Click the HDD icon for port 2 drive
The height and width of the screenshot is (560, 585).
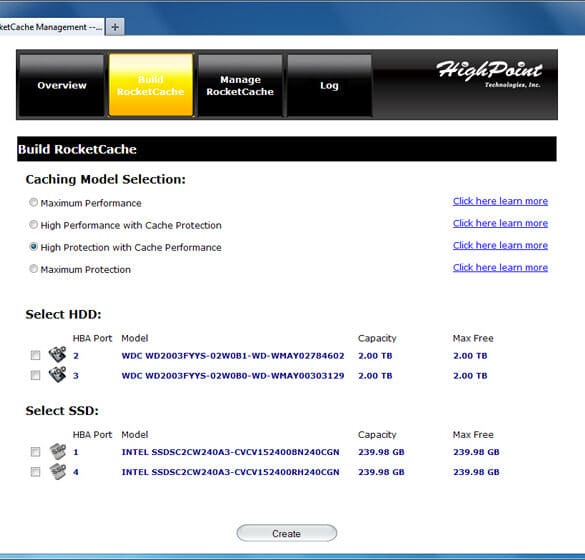pyautogui.click(x=57, y=354)
